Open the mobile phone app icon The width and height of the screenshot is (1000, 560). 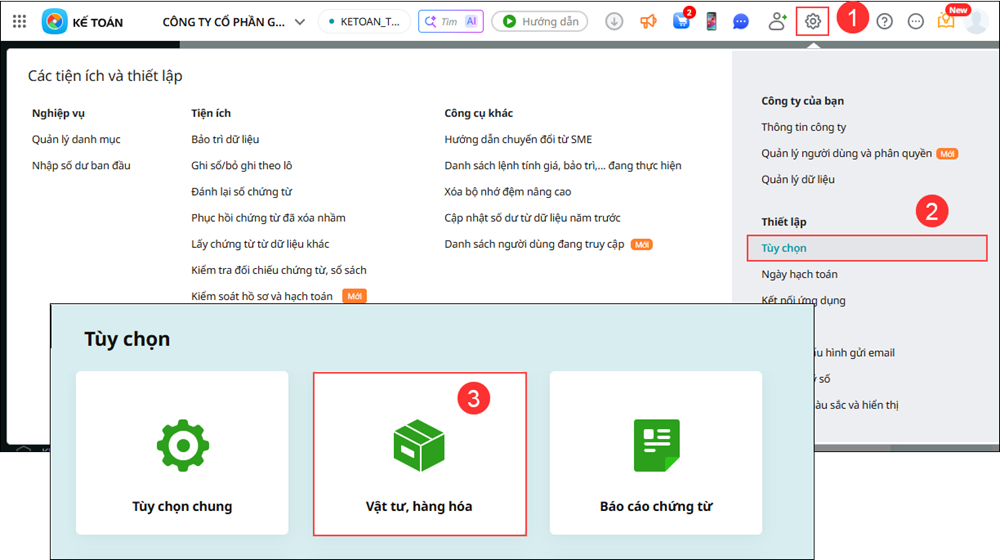click(711, 21)
